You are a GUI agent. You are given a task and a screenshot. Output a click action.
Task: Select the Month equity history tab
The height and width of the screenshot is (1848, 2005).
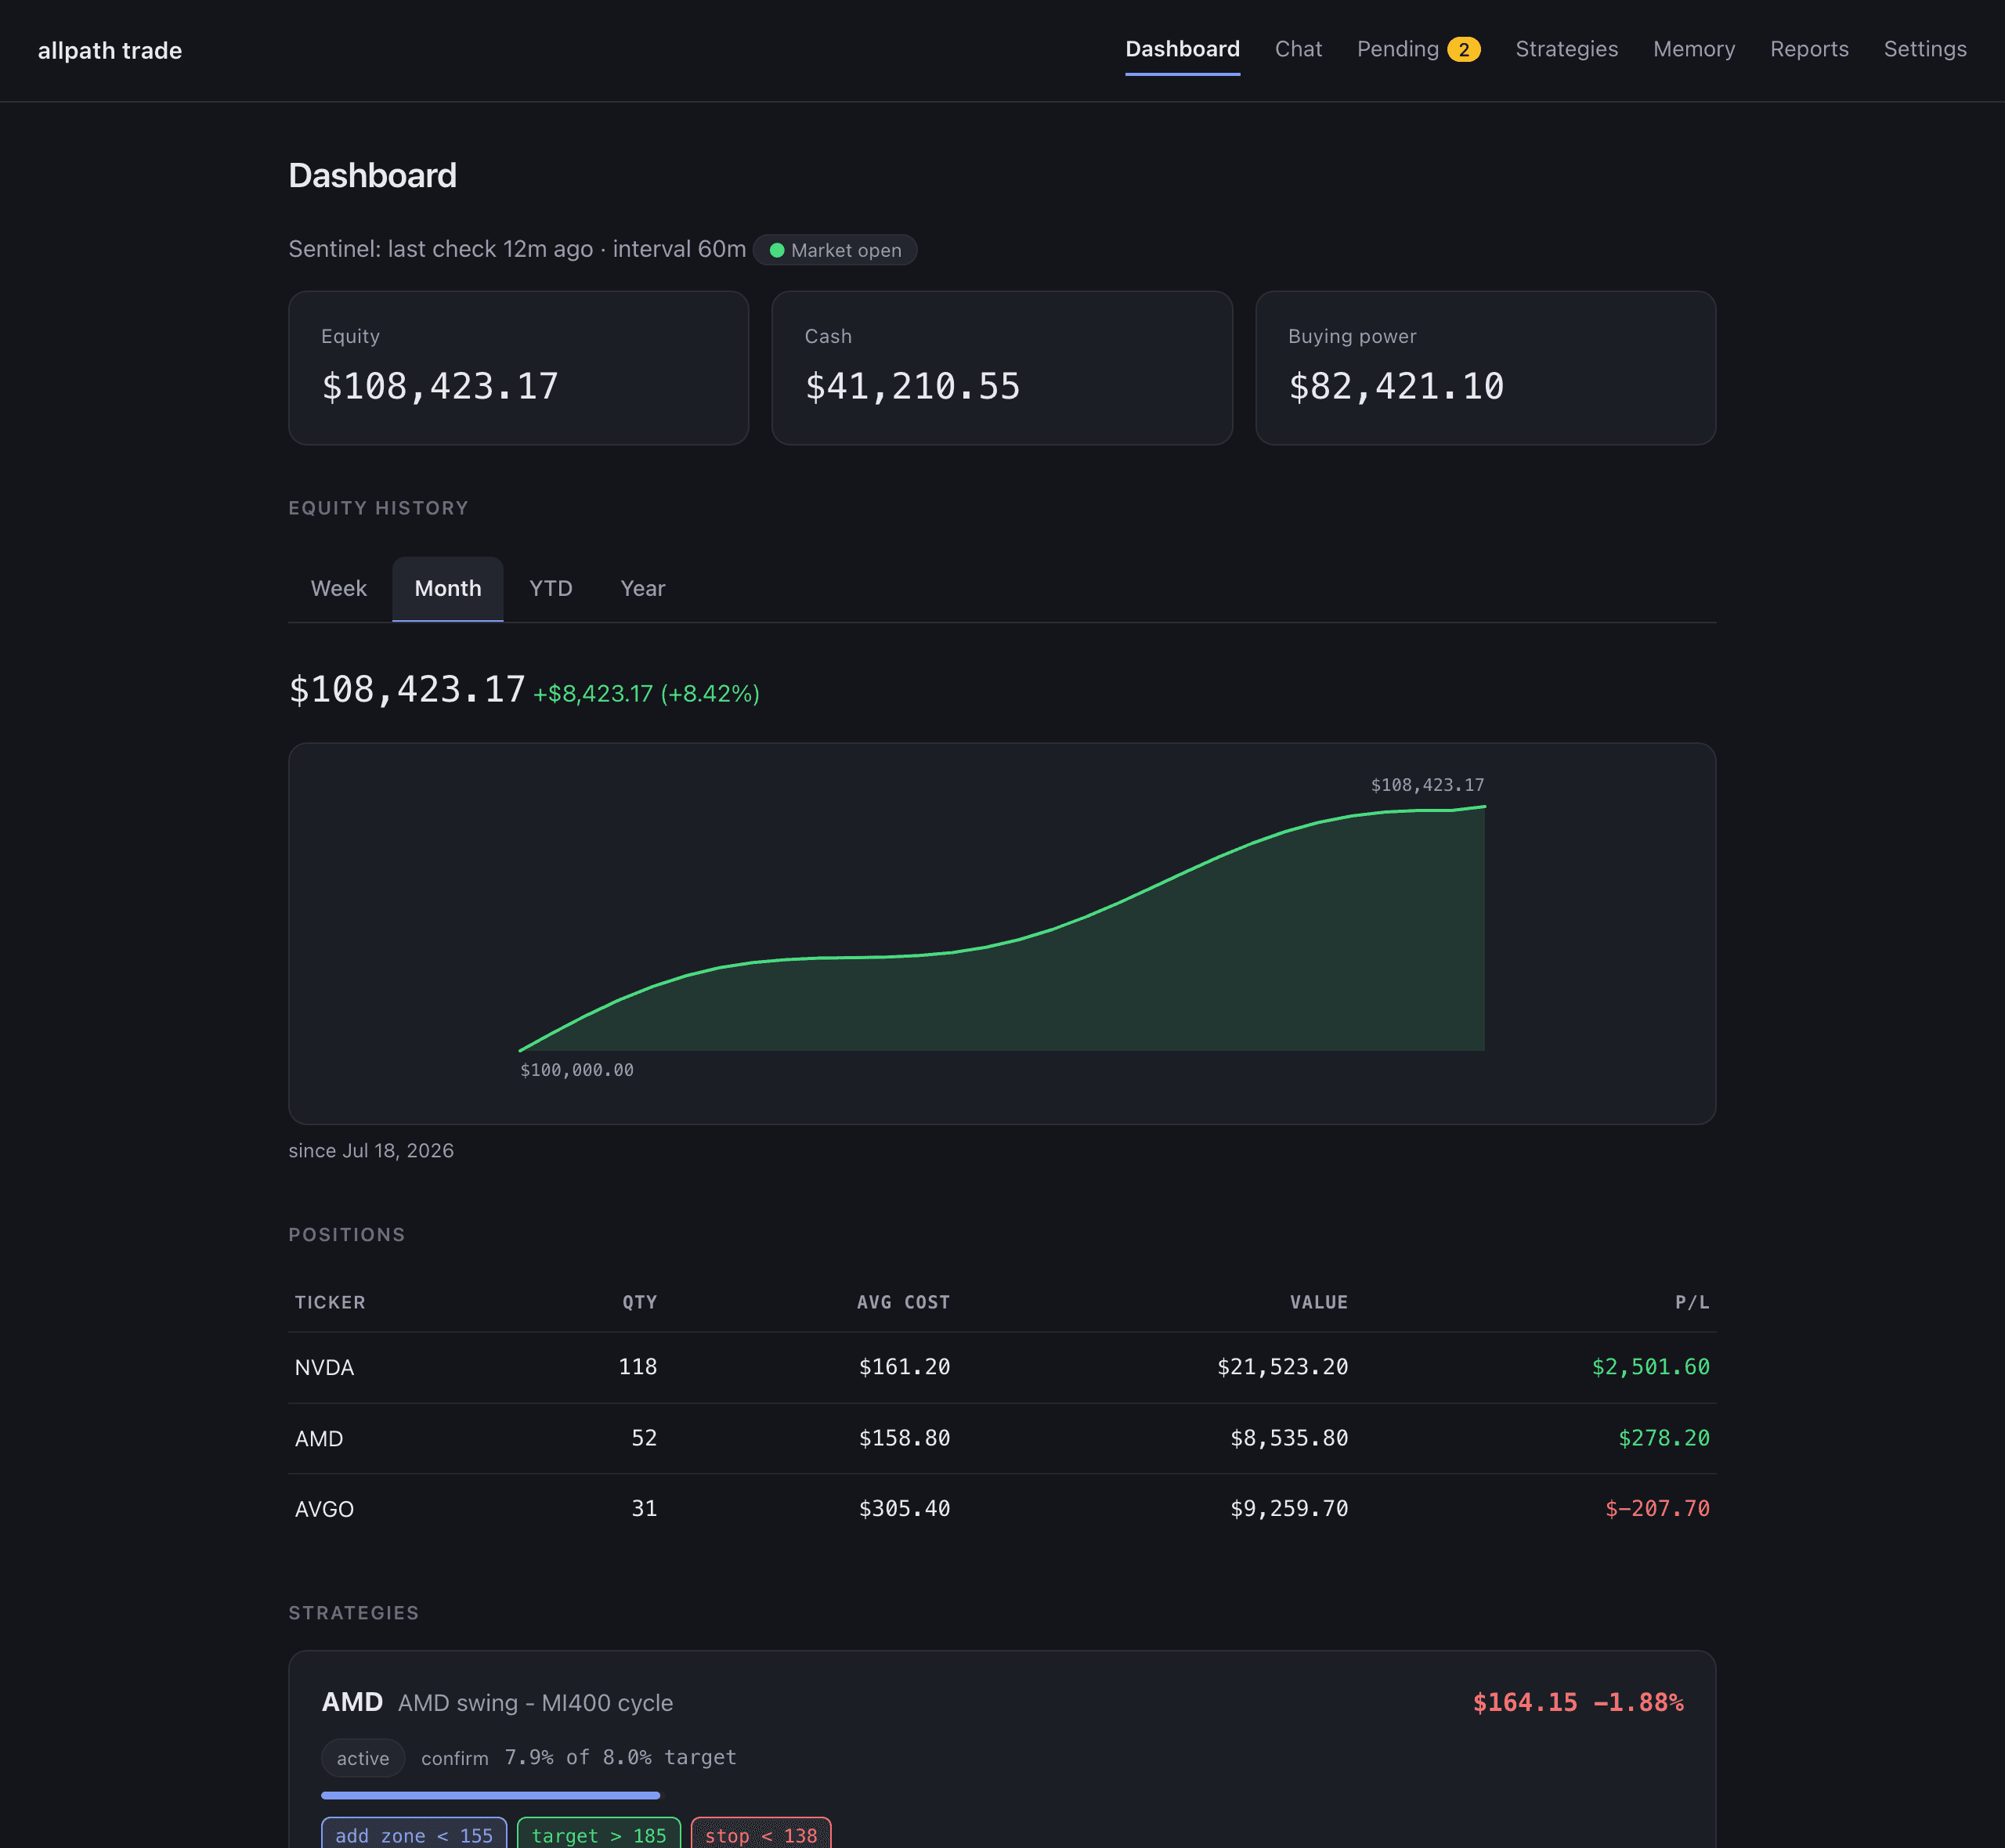pos(448,589)
